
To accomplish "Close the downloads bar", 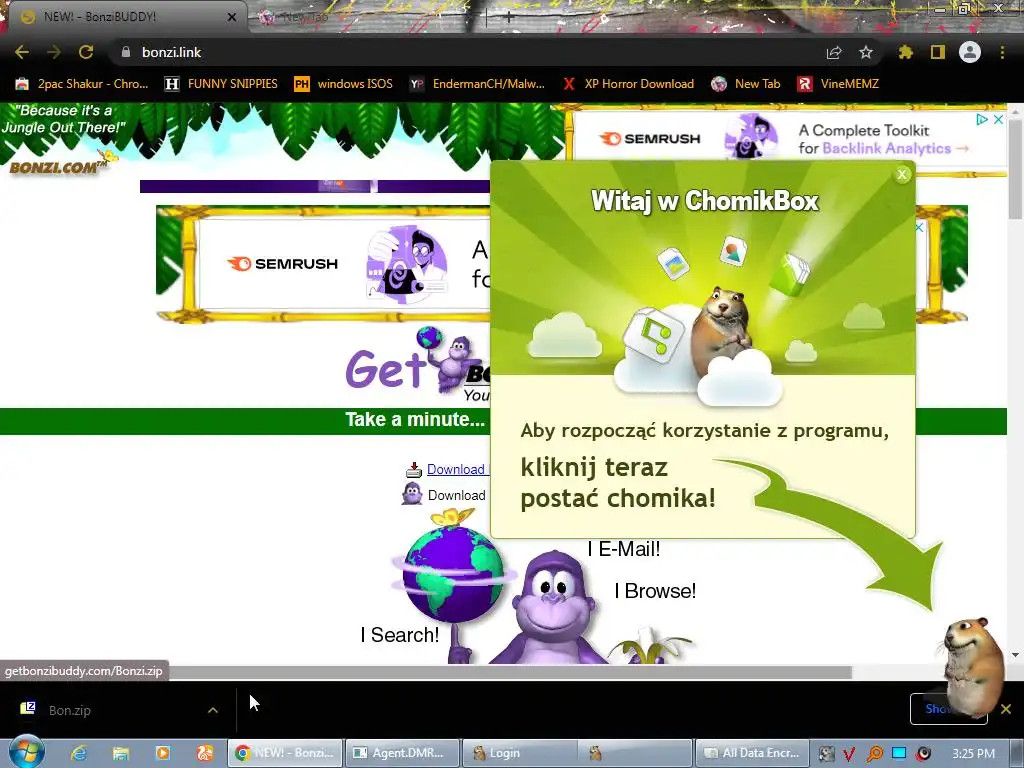I will [x=1006, y=709].
